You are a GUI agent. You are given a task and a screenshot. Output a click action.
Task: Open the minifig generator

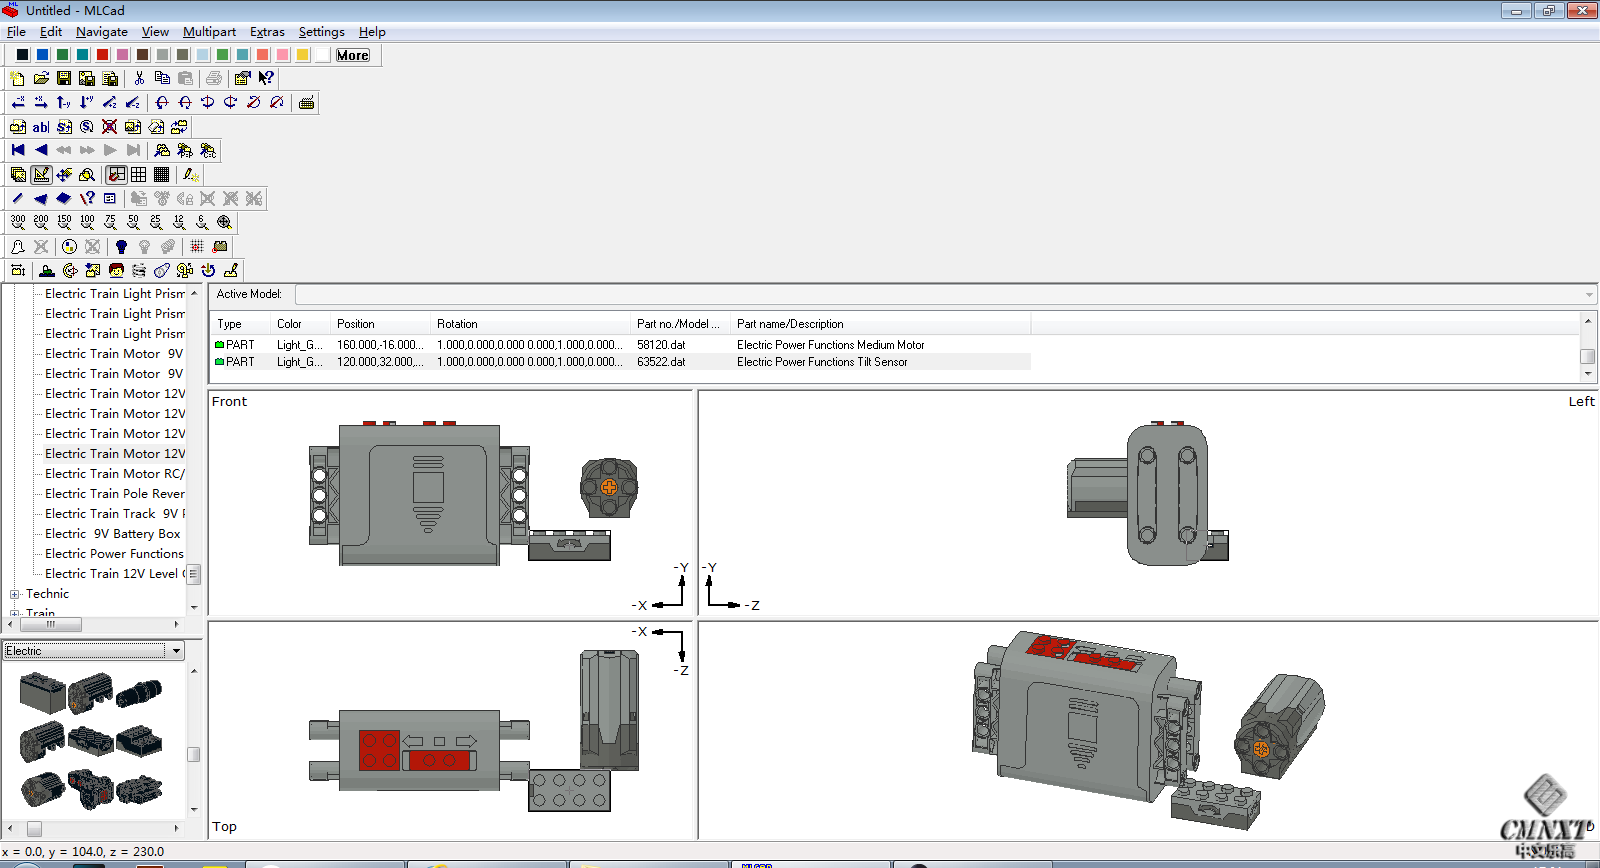116,270
